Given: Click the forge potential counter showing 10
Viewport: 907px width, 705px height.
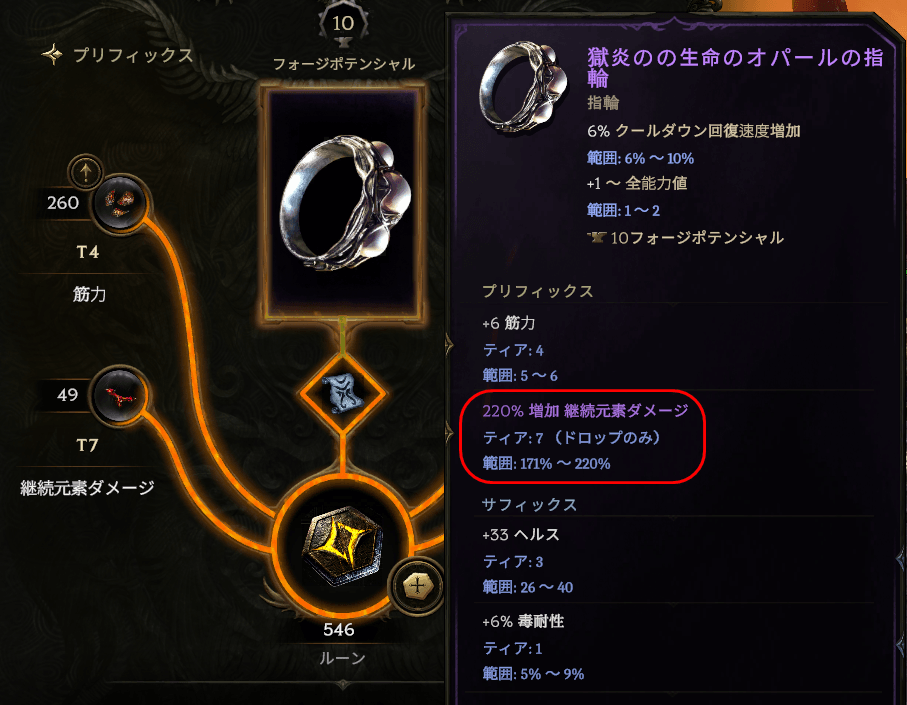Looking at the screenshot, I should 343,24.
